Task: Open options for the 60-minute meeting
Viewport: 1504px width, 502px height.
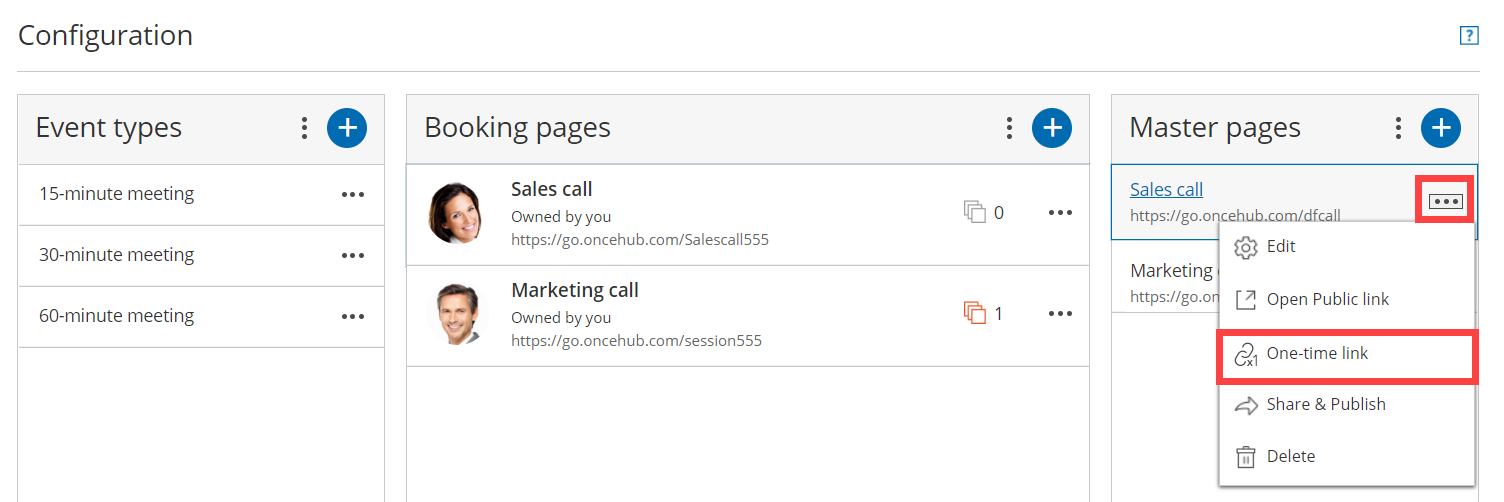Action: [x=352, y=317]
